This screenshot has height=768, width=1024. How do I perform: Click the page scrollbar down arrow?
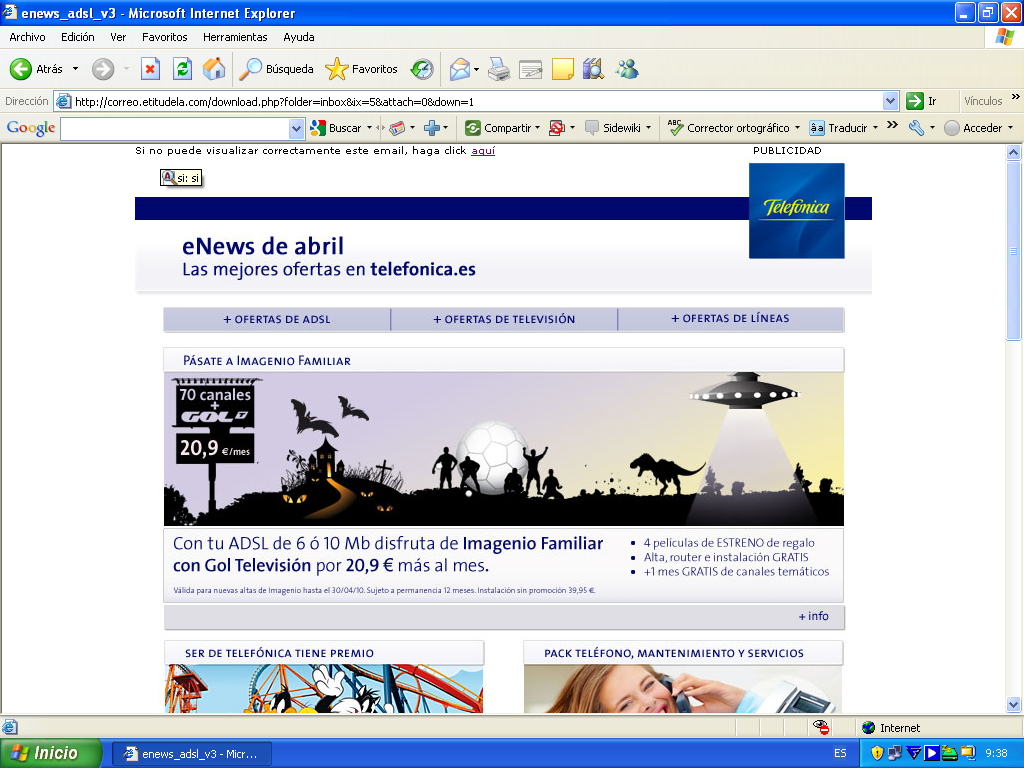(x=1014, y=704)
